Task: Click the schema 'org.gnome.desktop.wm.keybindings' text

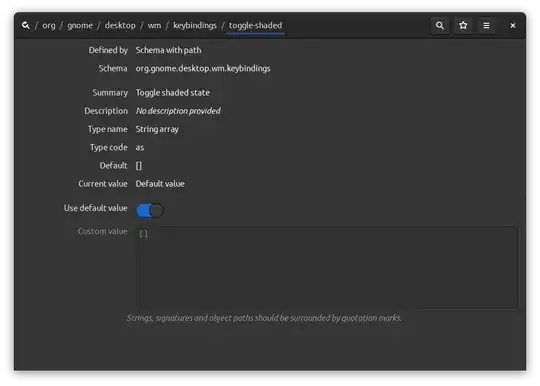Action: click(203, 69)
